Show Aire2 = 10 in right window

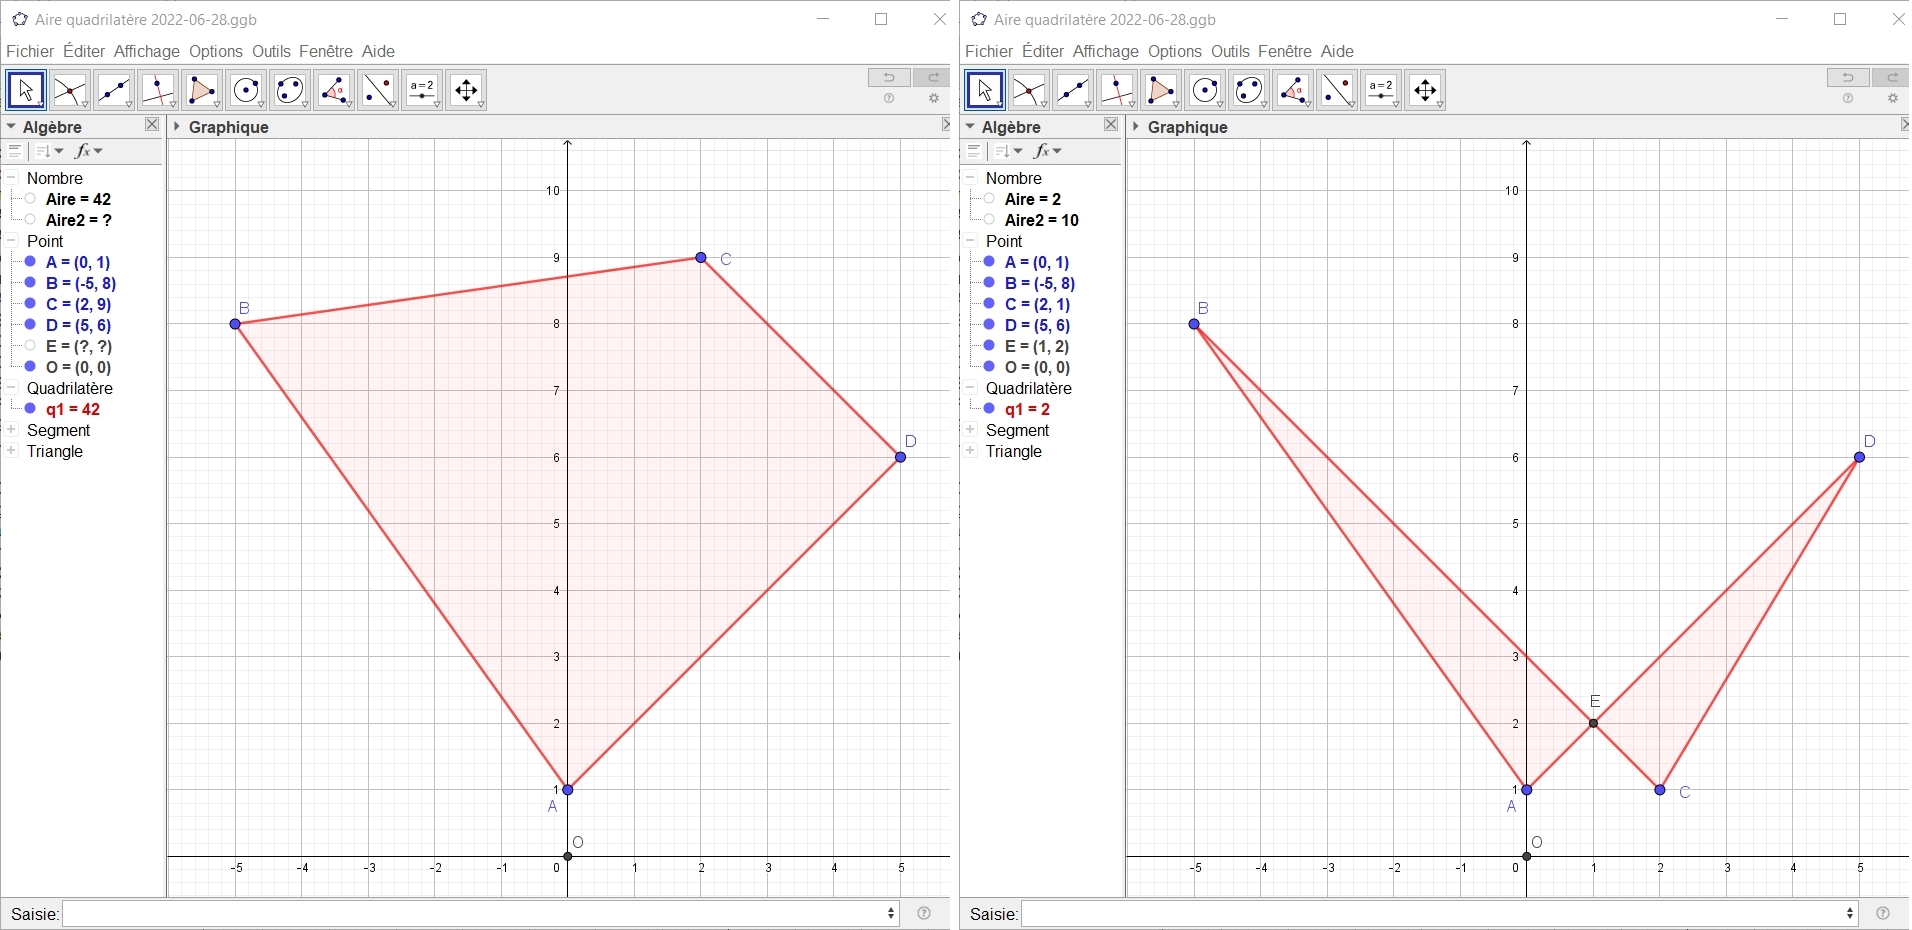(989, 220)
